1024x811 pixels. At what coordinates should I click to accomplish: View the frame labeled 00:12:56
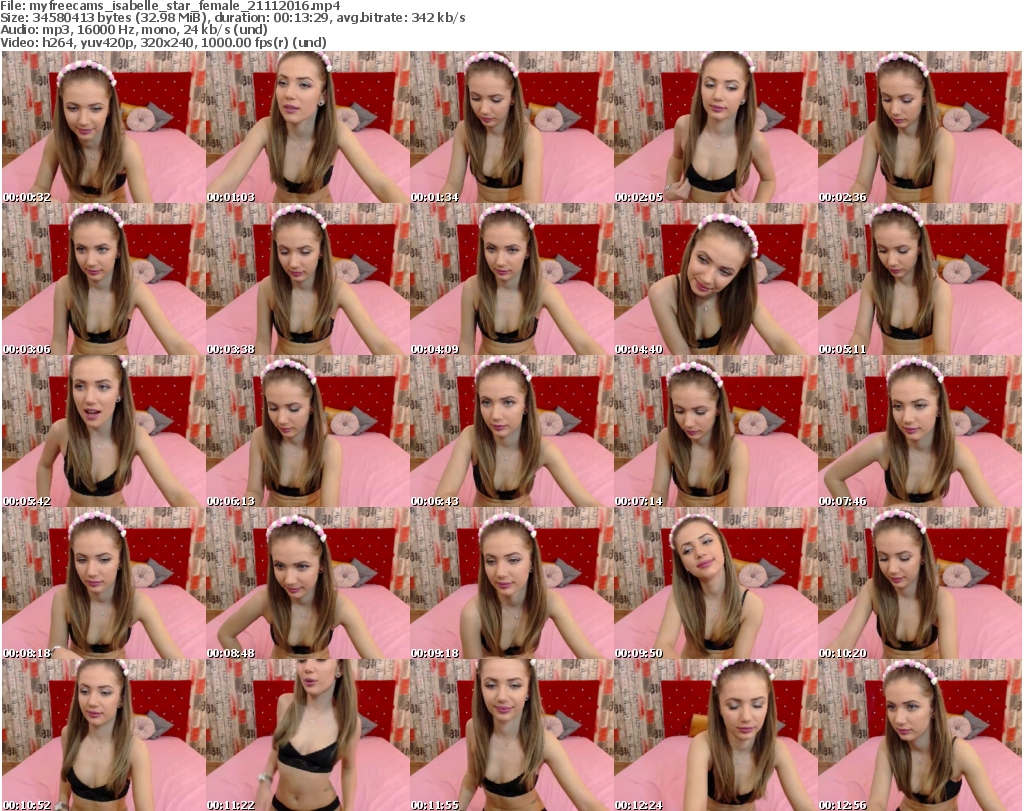[x=920, y=735]
